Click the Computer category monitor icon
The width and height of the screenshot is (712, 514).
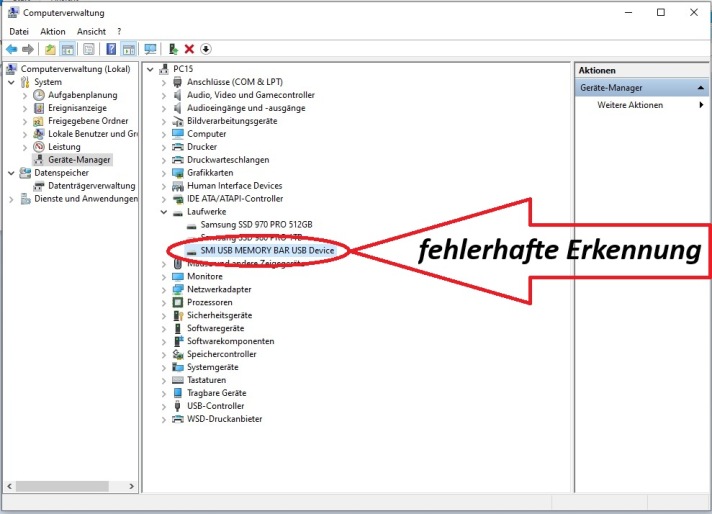(x=178, y=134)
